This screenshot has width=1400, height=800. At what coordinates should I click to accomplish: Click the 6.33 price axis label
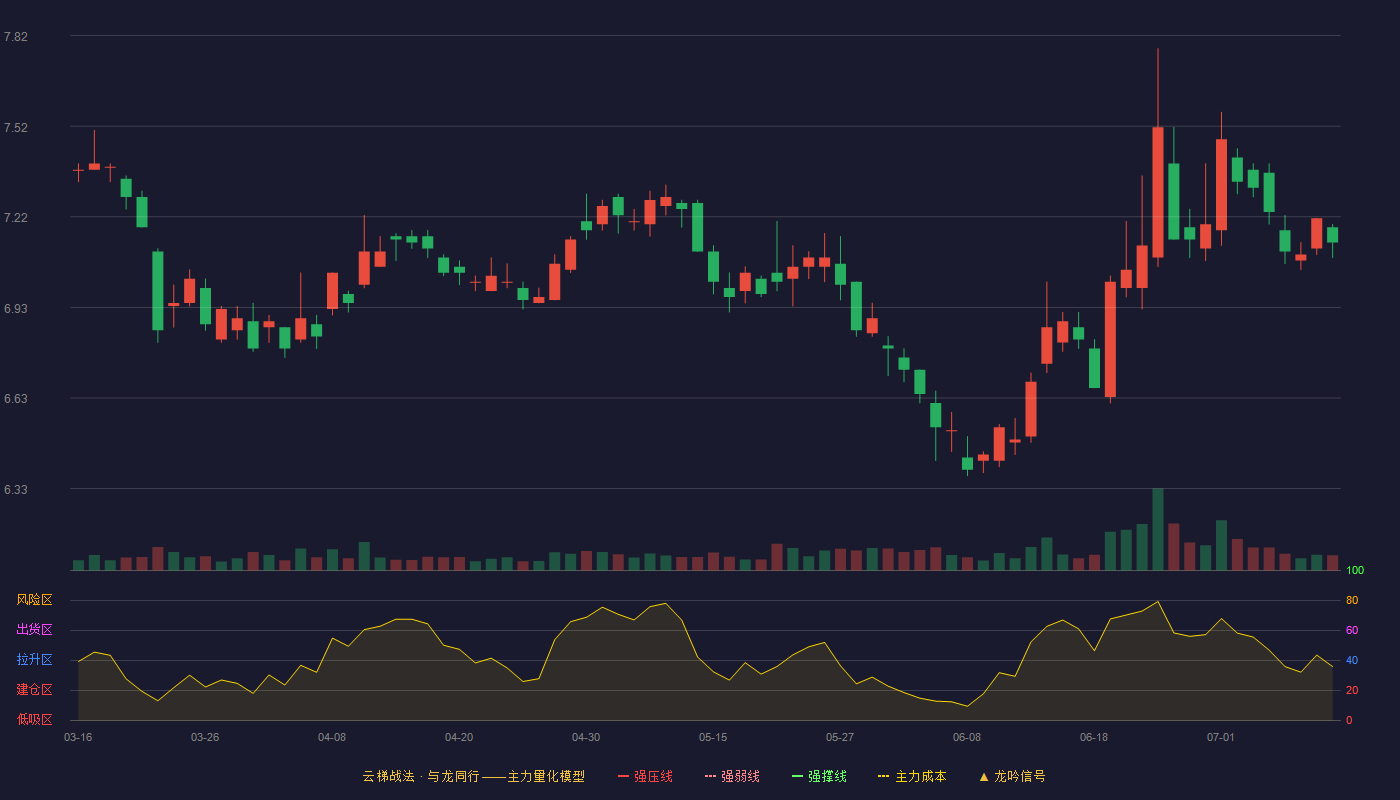(x=16, y=490)
